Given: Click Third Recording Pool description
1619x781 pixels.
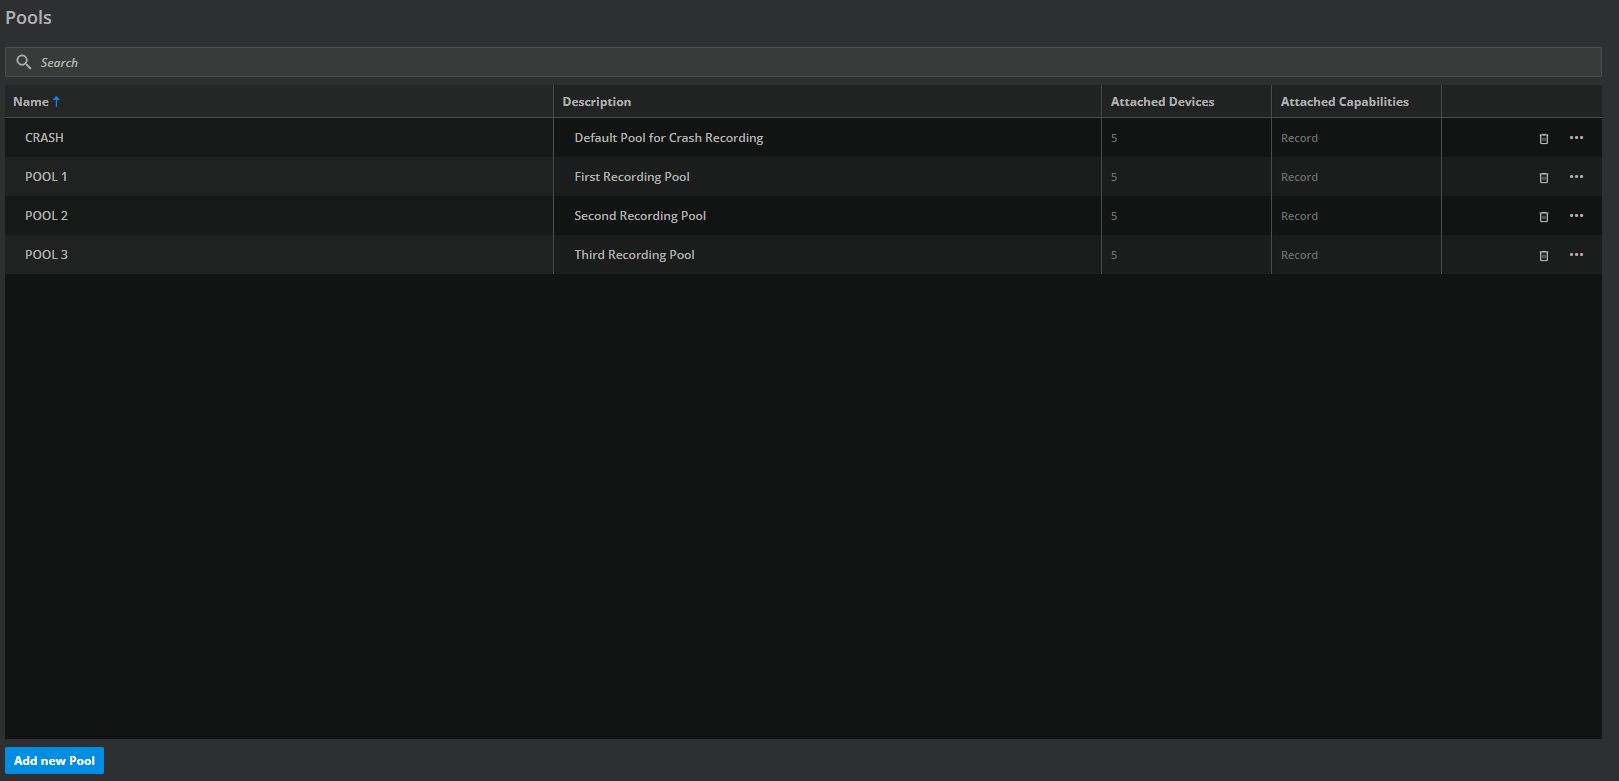Looking at the screenshot, I should click(634, 255).
